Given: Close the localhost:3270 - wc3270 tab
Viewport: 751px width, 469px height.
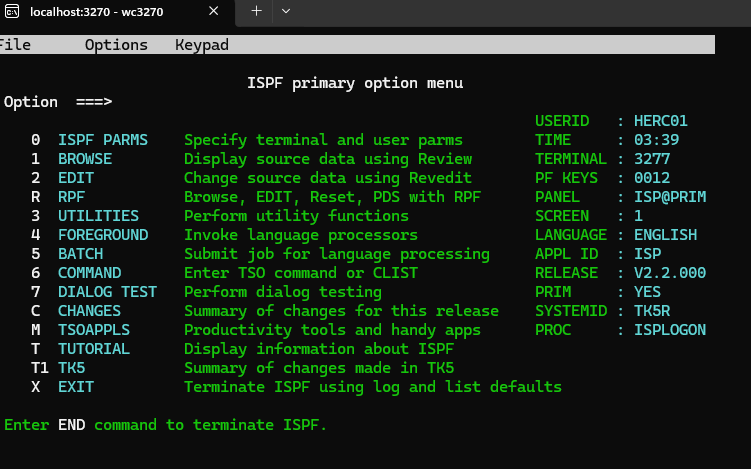Looking at the screenshot, I should tap(214, 11).
